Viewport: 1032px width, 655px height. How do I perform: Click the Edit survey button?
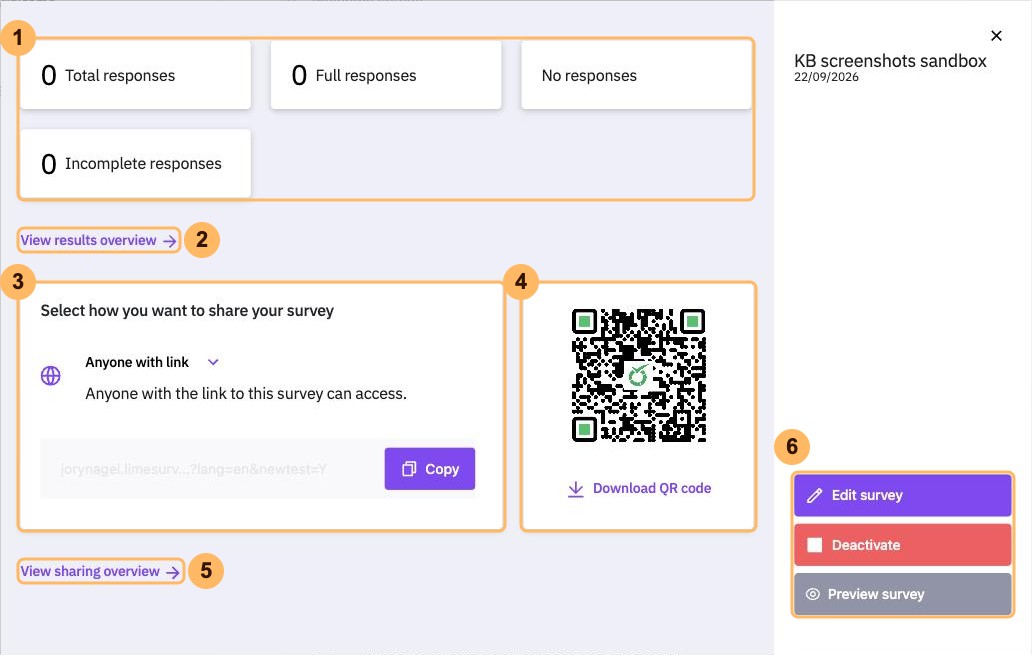pyautogui.click(x=902, y=495)
